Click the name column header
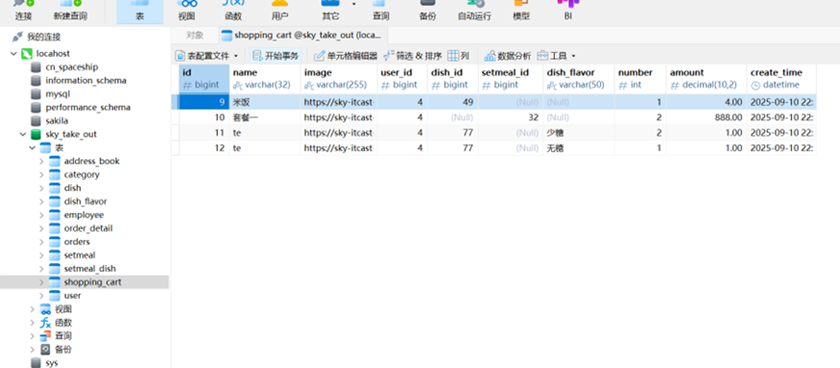Image resolution: width=840 pixels, height=368 pixels. (x=265, y=79)
